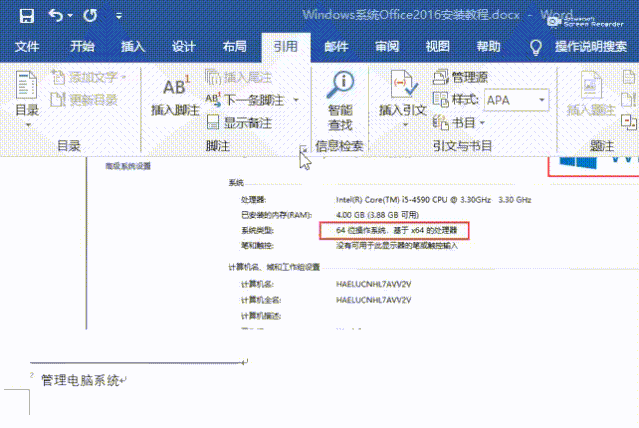
Task: Click 显示备注 button
Action: pos(240,123)
